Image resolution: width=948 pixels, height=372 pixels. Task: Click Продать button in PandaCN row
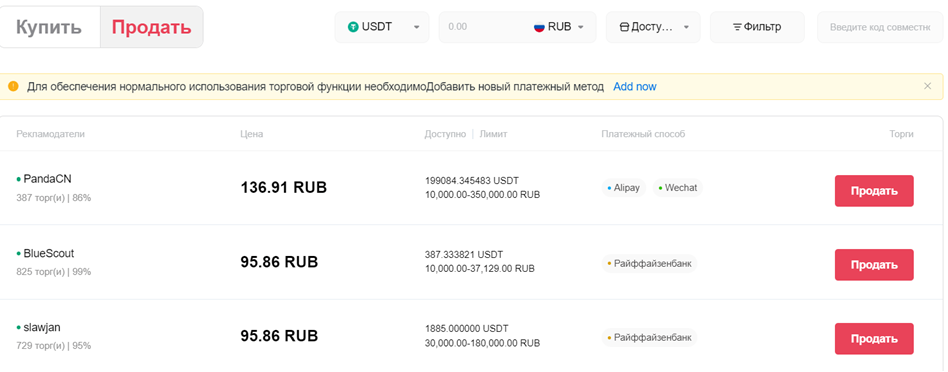click(874, 191)
